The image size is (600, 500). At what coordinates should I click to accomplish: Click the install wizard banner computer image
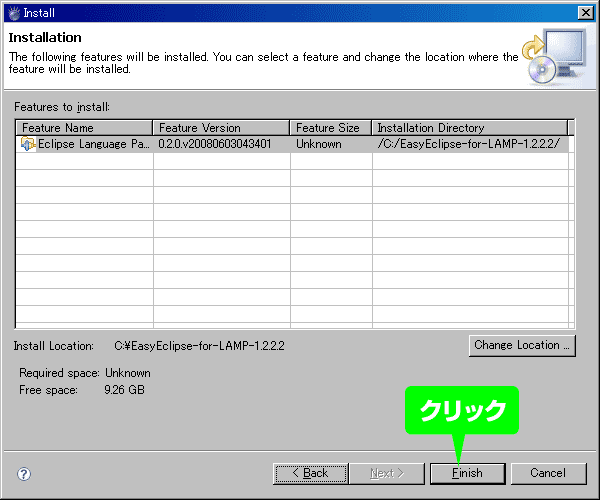point(555,57)
